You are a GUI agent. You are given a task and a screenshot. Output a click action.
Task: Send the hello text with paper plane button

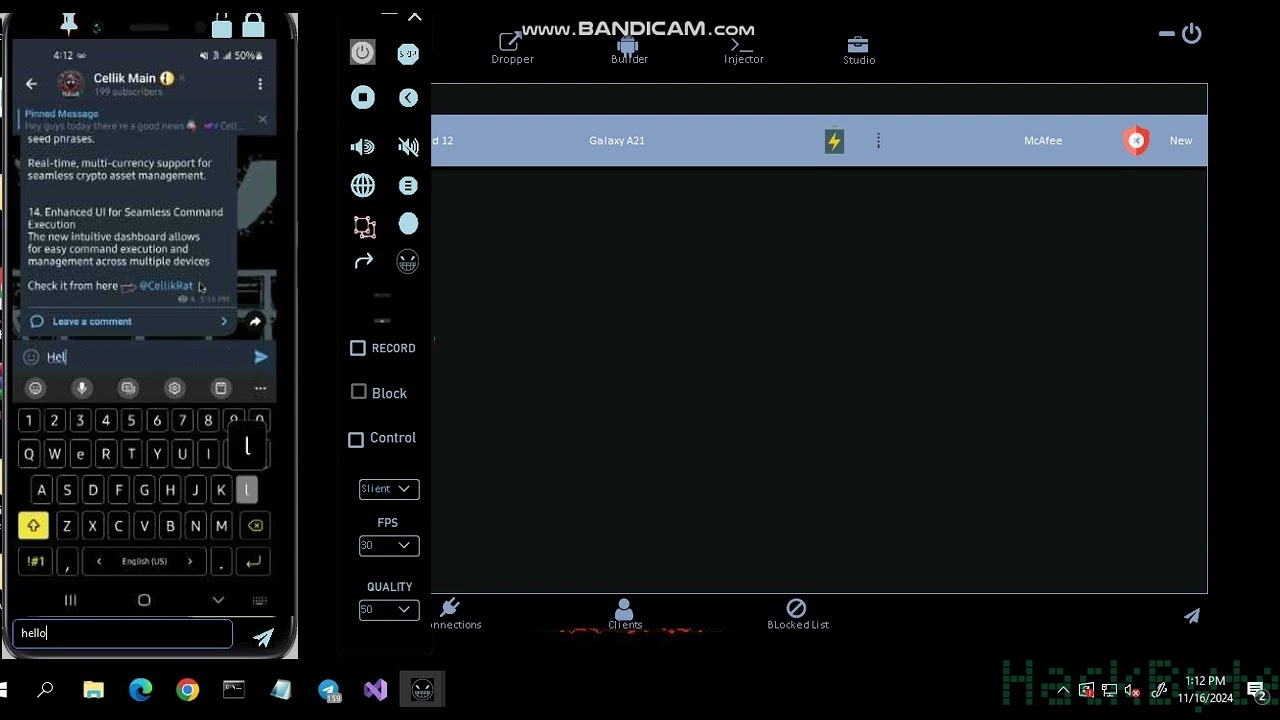tap(263, 637)
